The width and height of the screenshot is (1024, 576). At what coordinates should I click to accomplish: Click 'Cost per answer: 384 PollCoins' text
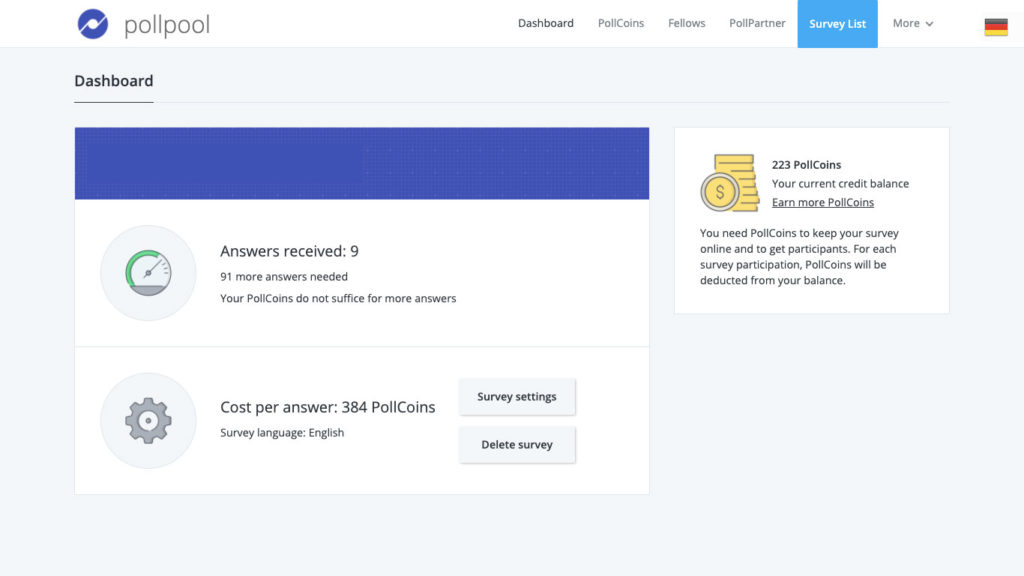point(328,408)
